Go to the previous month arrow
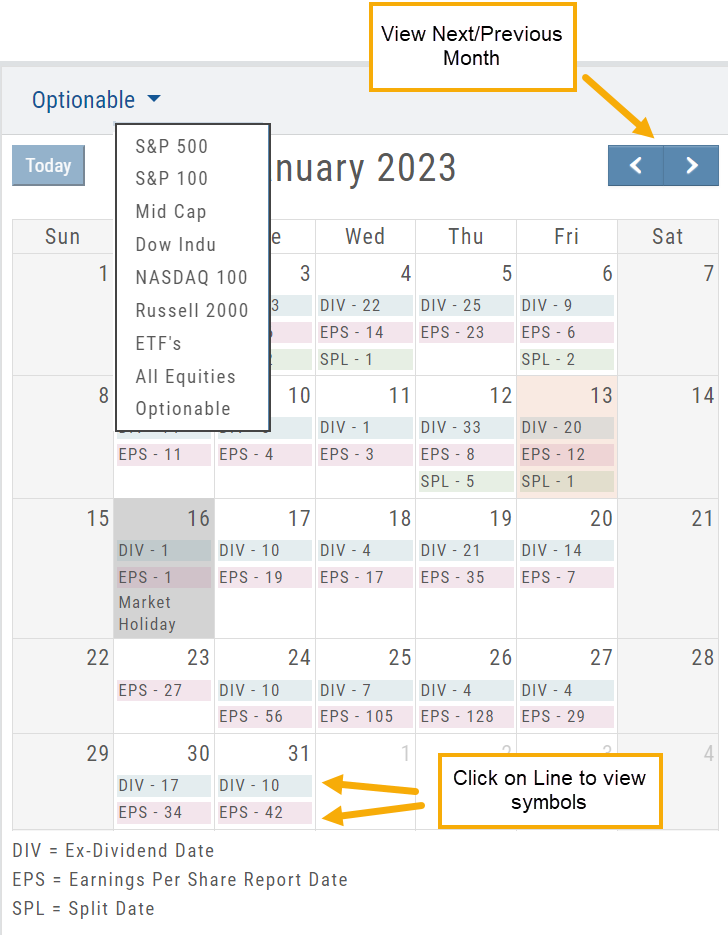Screen dimensions: 728x935 coord(635,166)
